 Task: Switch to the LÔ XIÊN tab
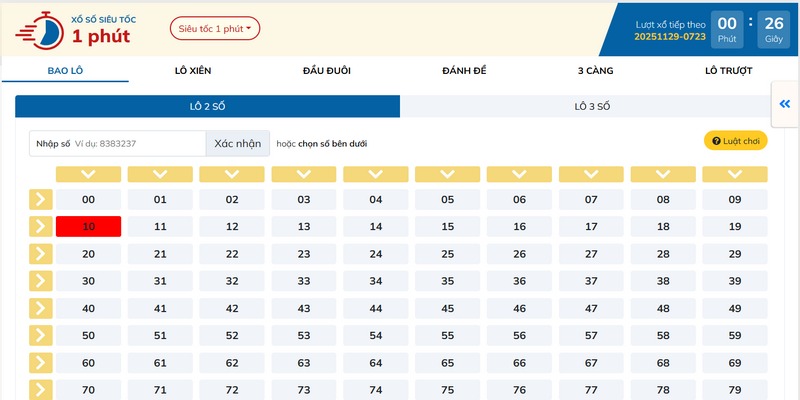click(x=193, y=70)
